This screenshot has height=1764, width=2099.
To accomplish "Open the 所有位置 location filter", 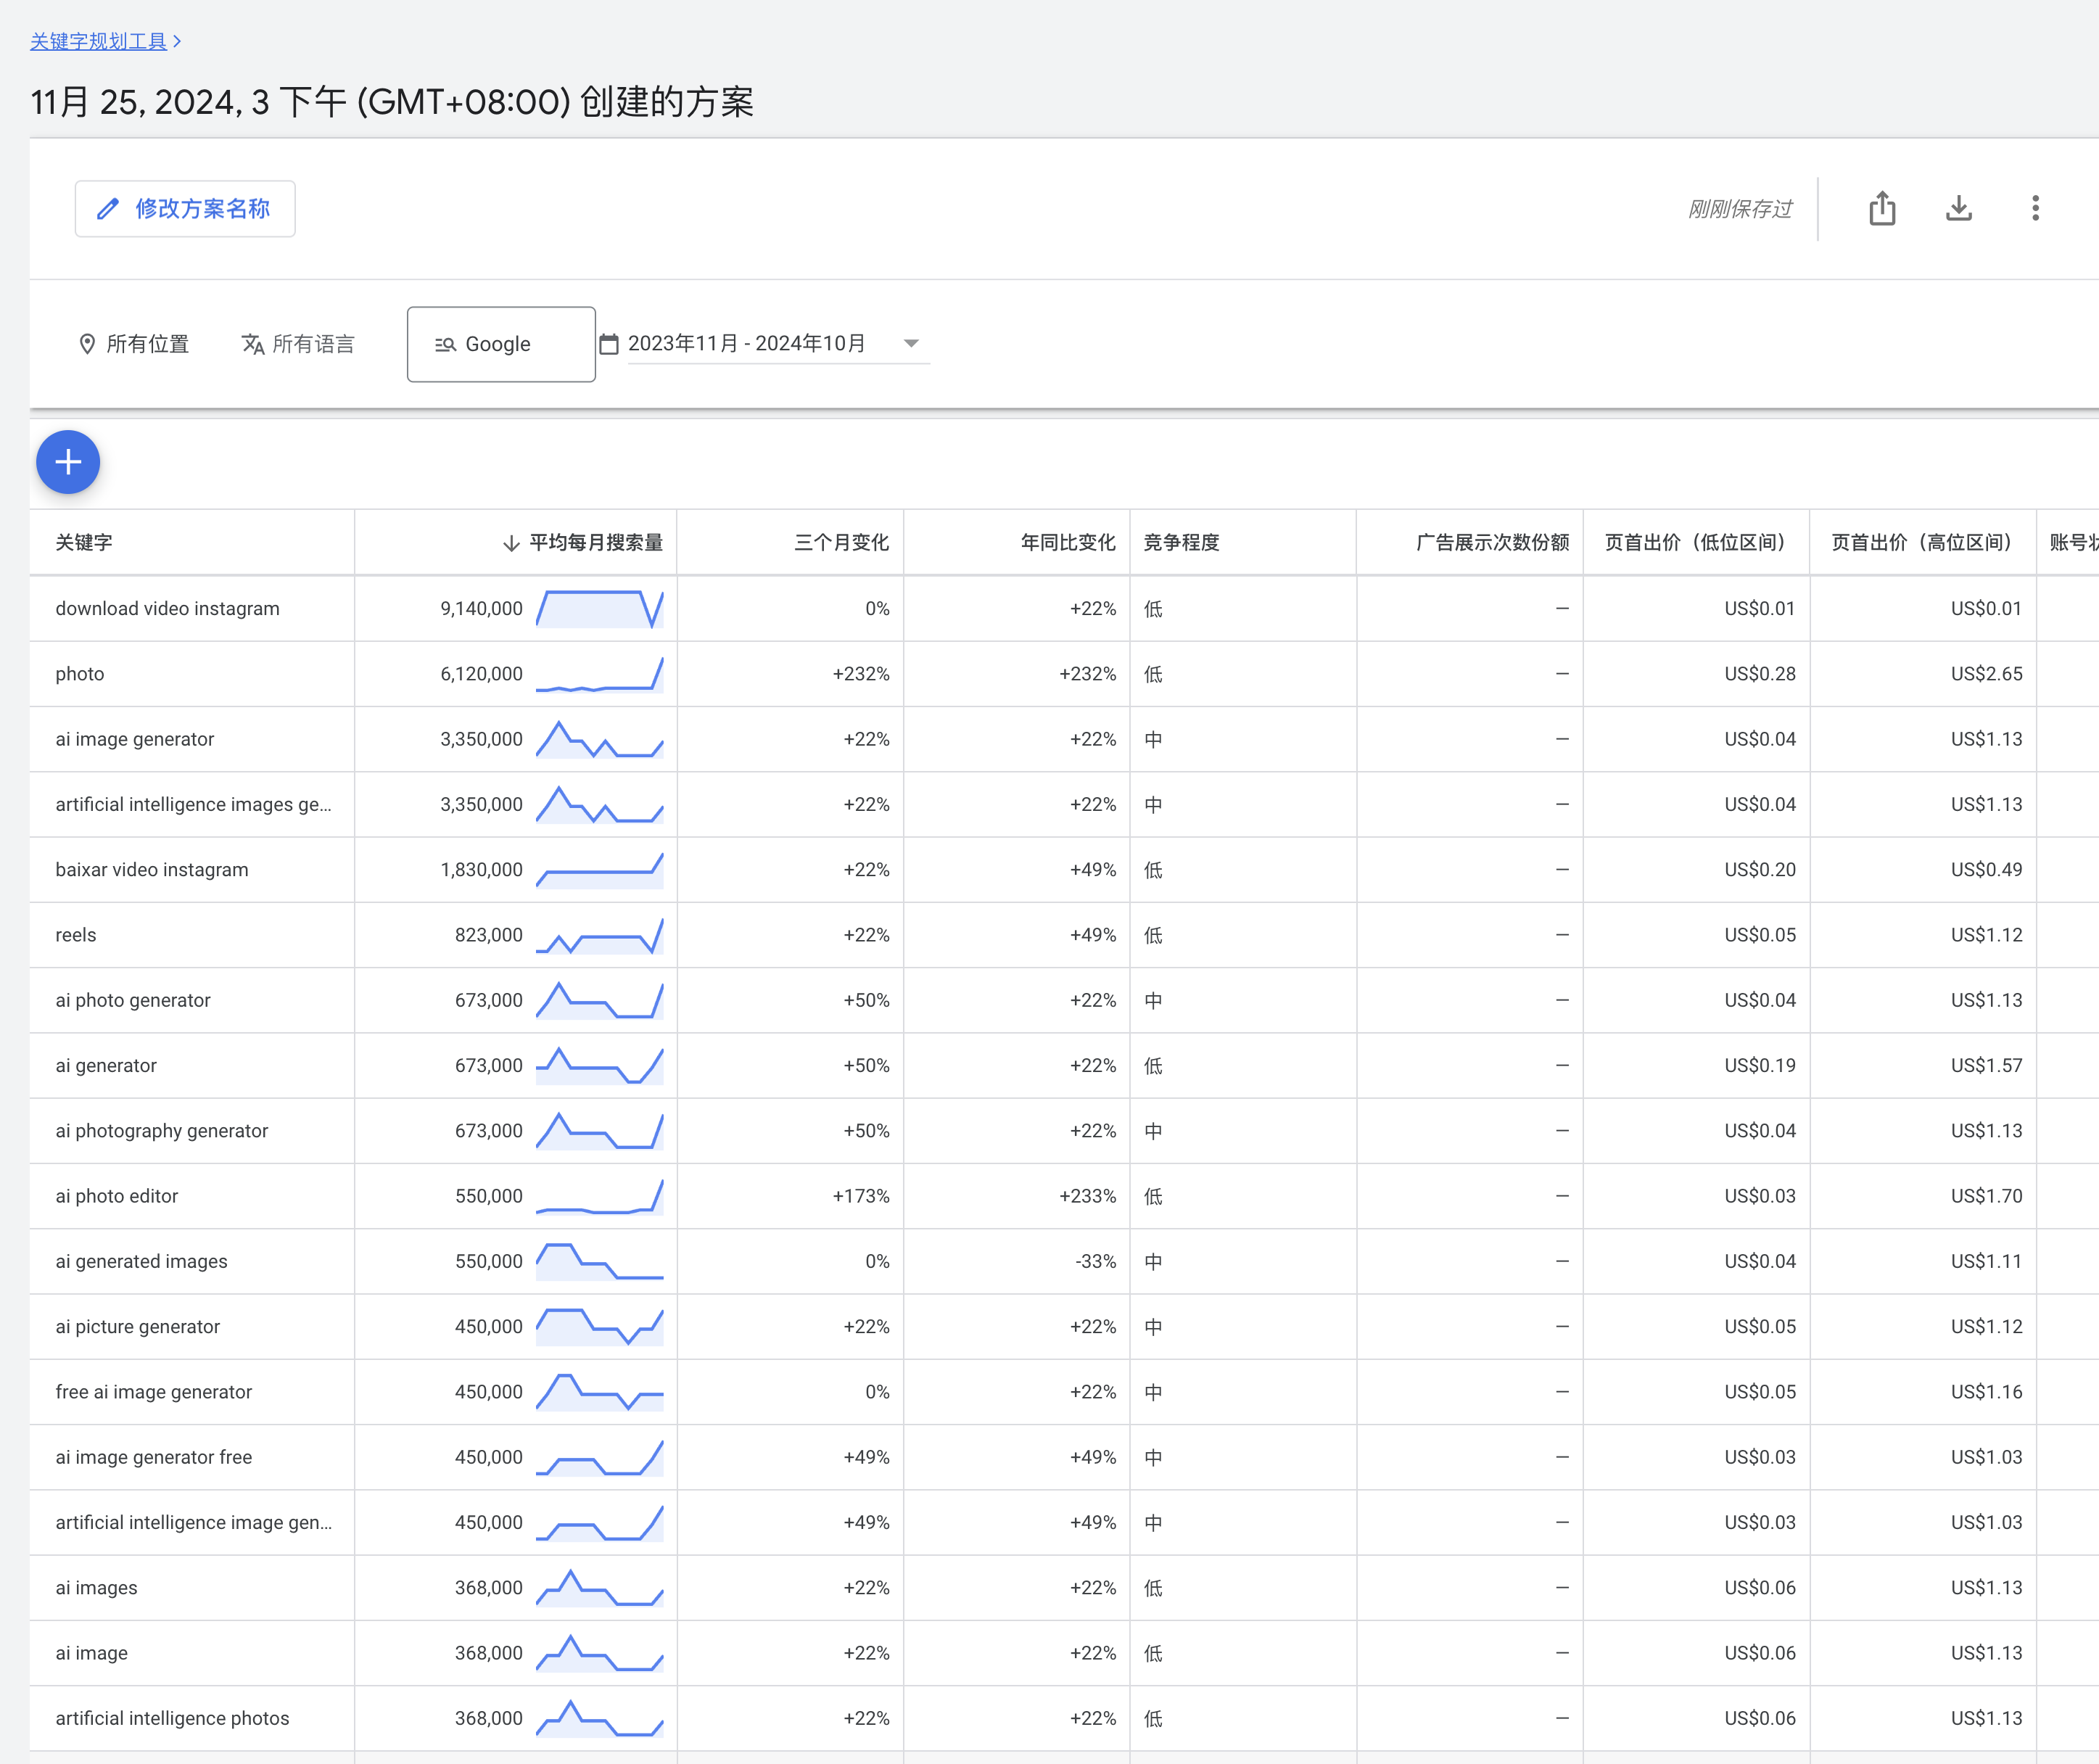I will point(134,344).
